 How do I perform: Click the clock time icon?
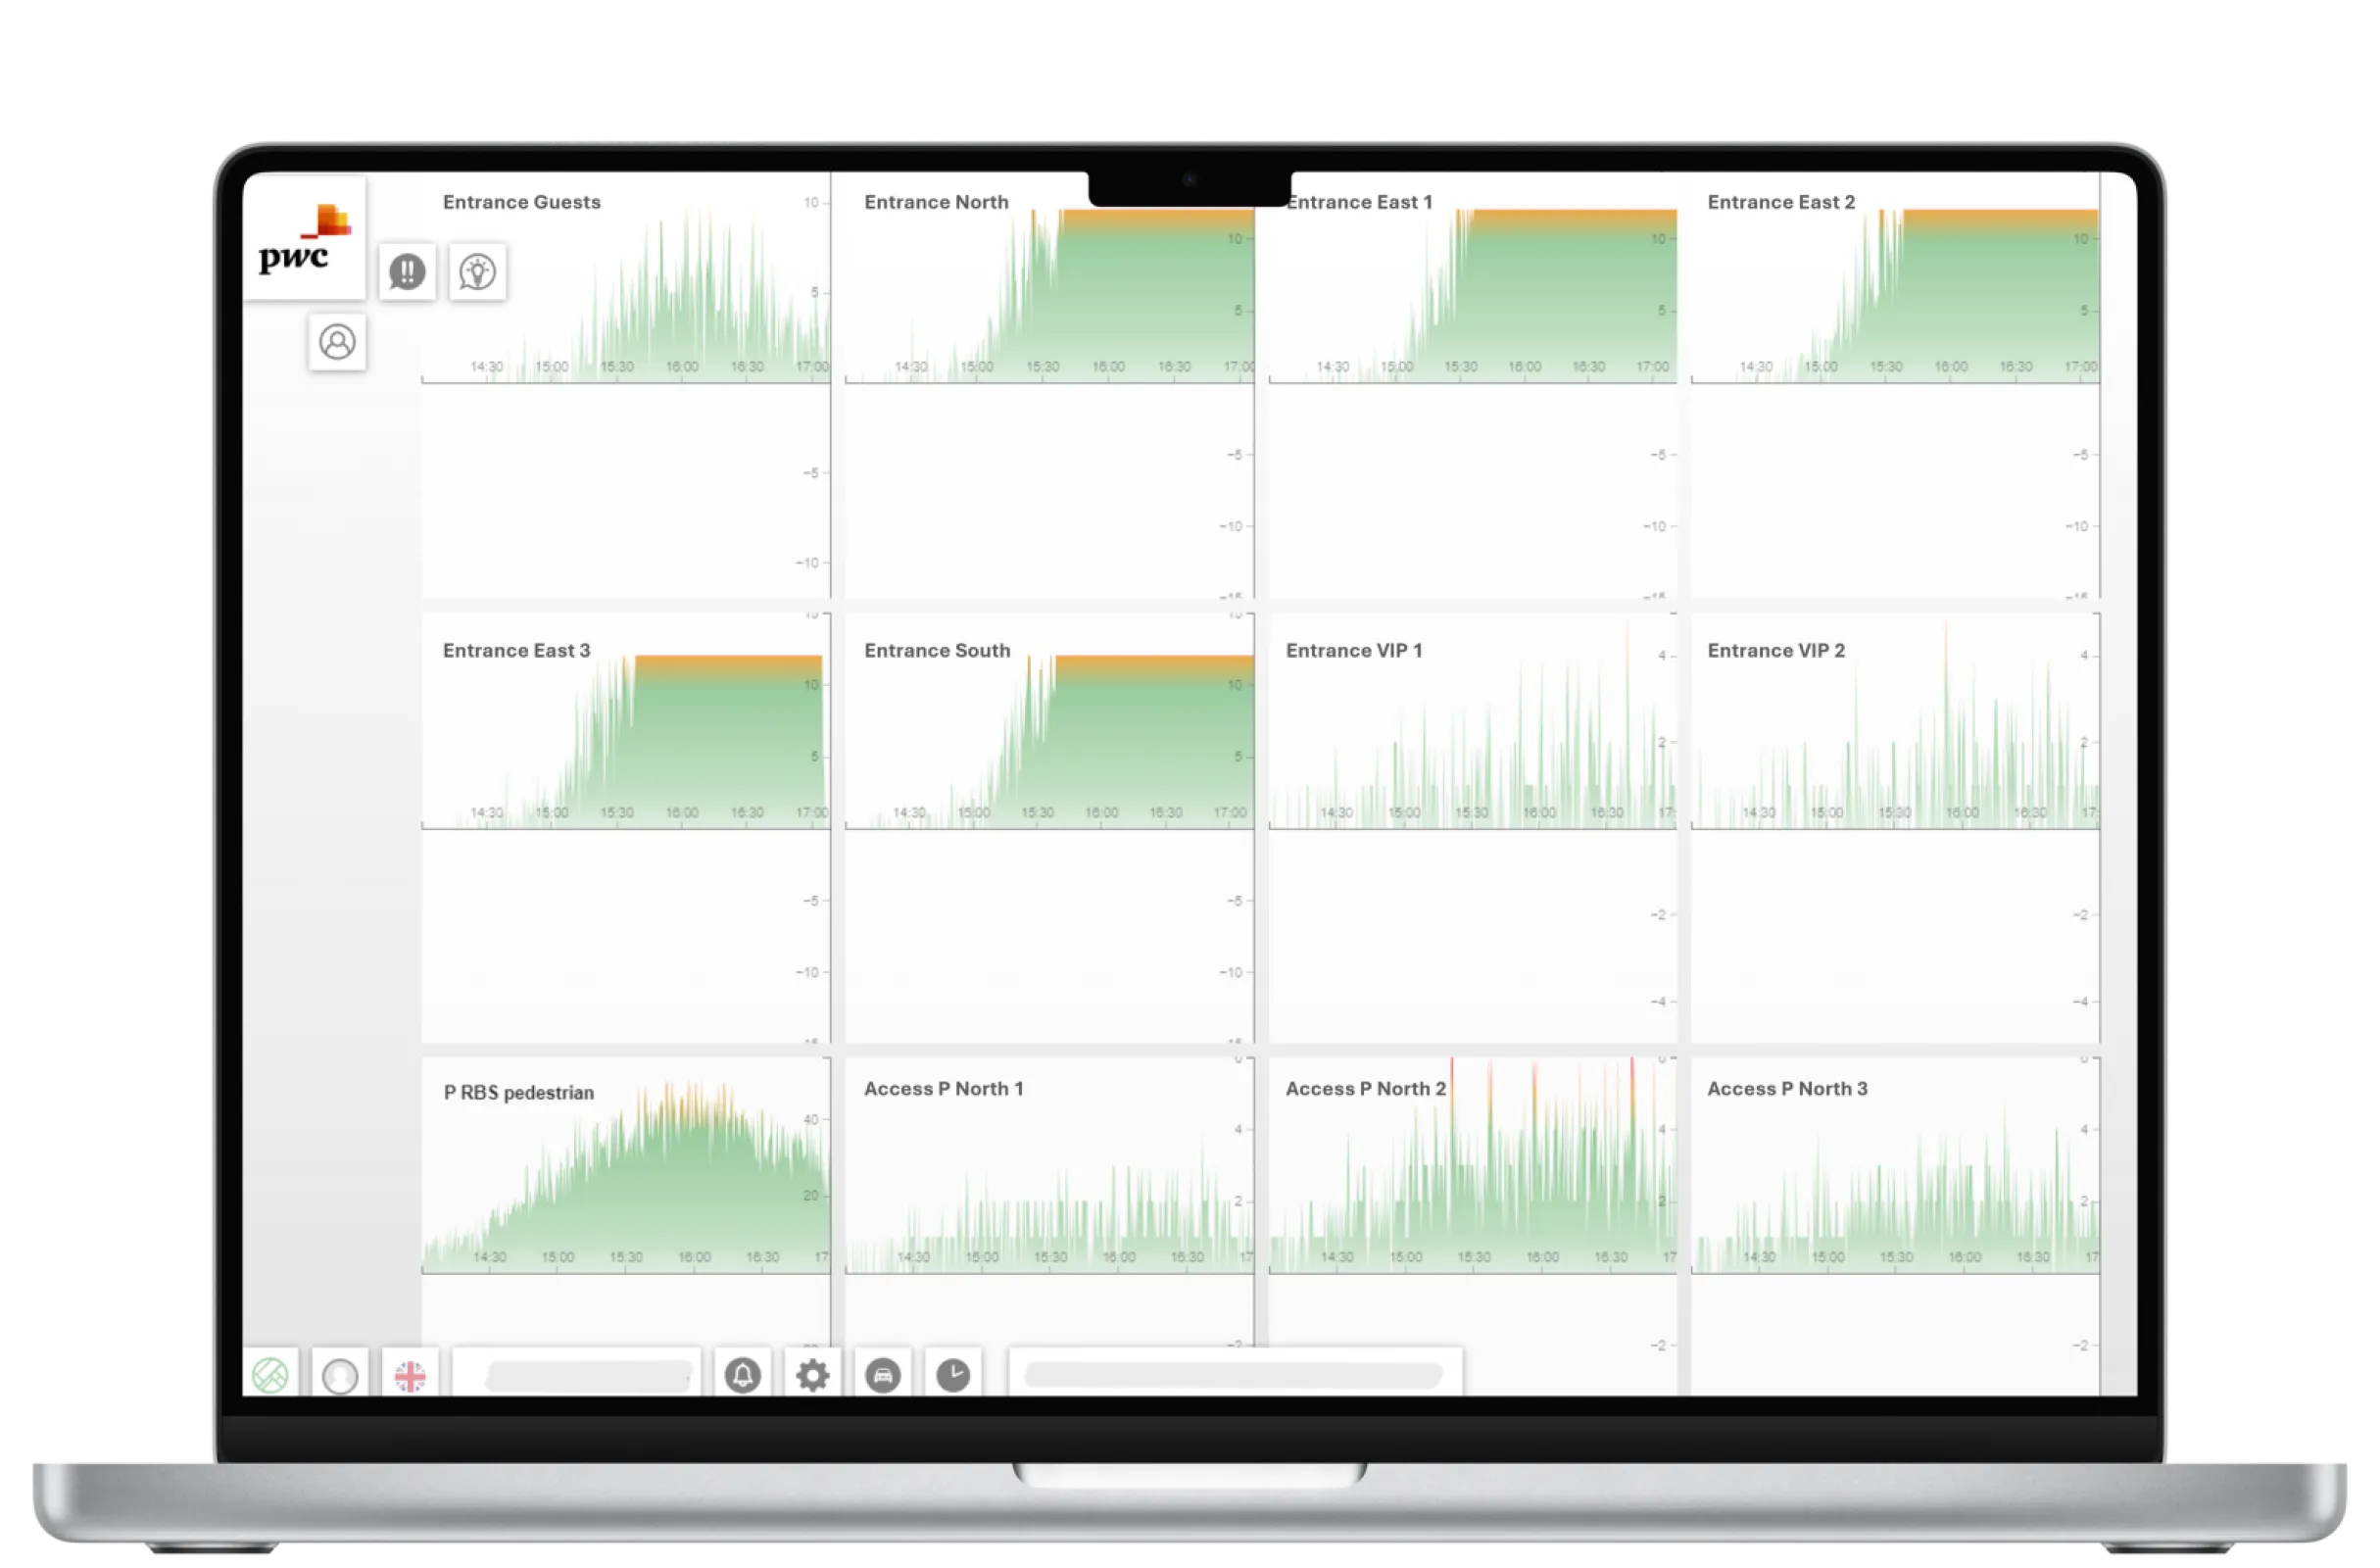[x=953, y=1375]
